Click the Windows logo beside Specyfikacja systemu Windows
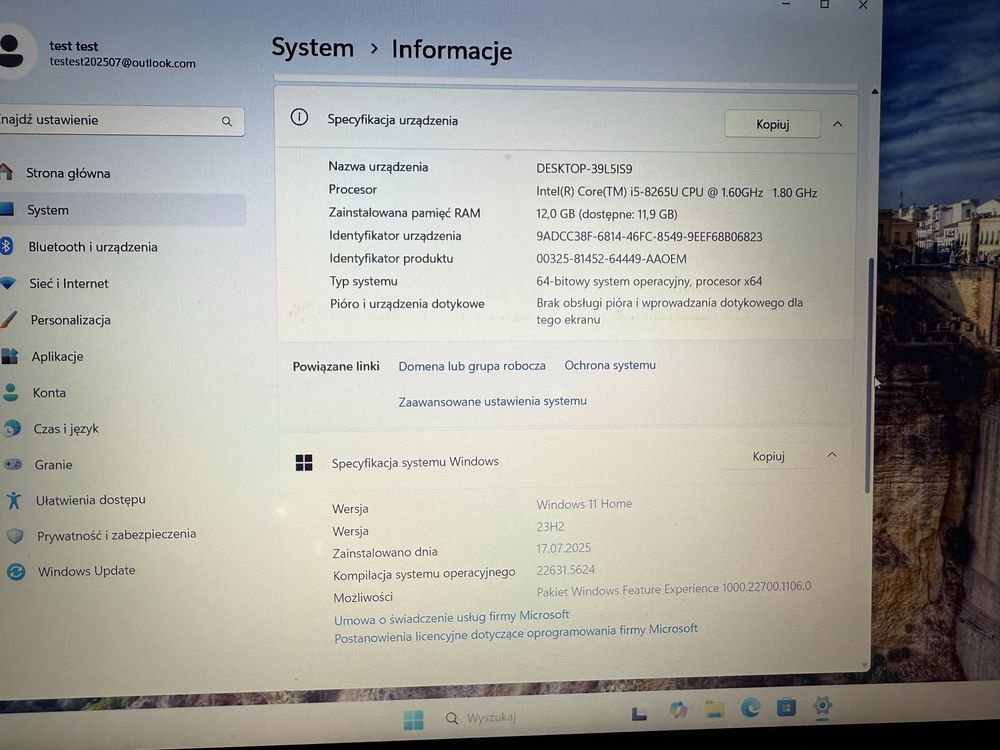 pyautogui.click(x=304, y=462)
